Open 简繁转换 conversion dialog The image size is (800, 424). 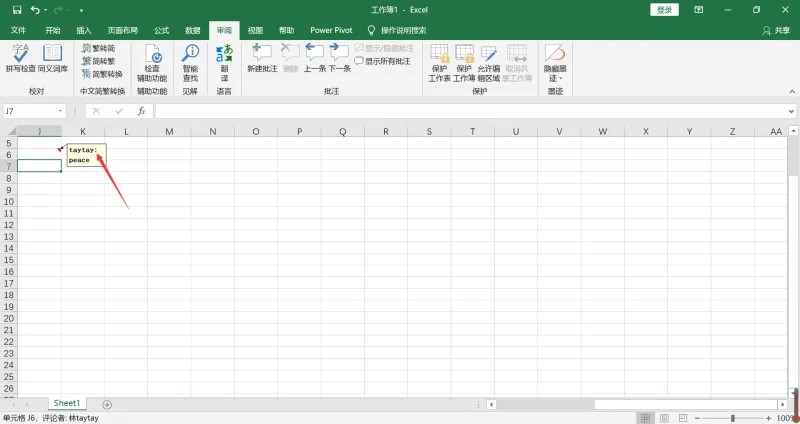pos(103,74)
